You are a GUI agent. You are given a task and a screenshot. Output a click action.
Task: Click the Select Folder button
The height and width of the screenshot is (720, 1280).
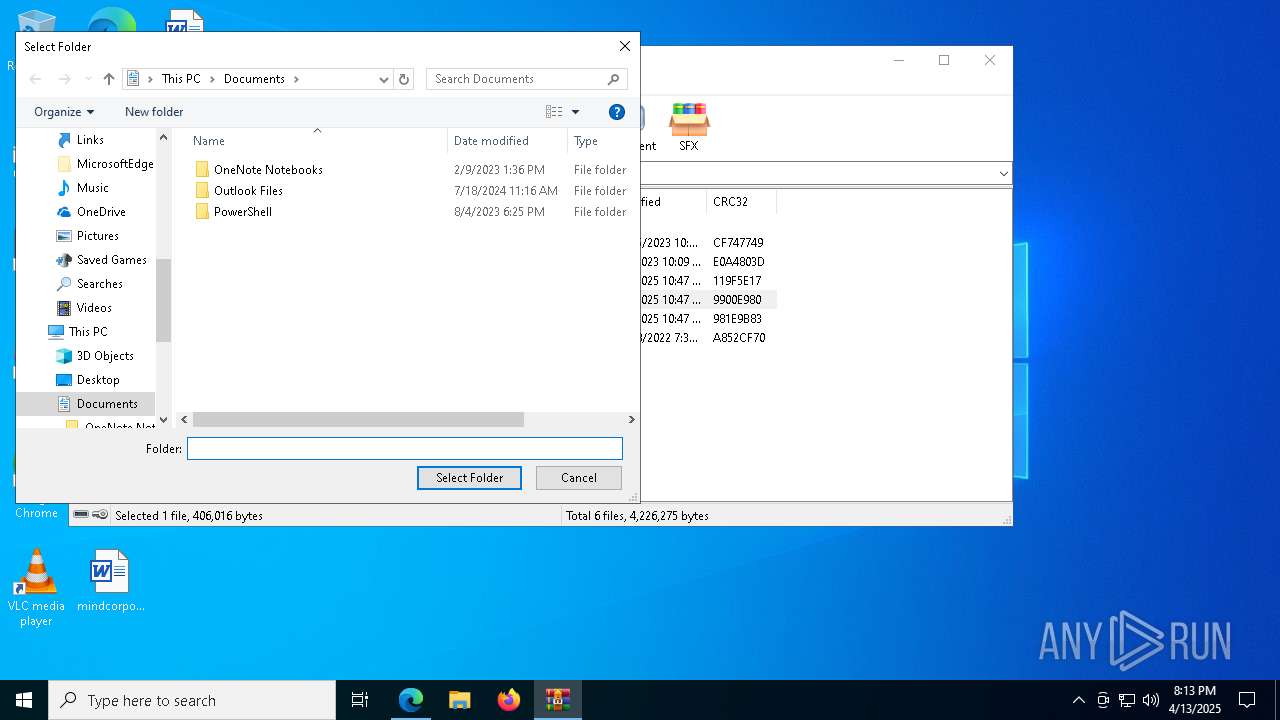point(469,478)
